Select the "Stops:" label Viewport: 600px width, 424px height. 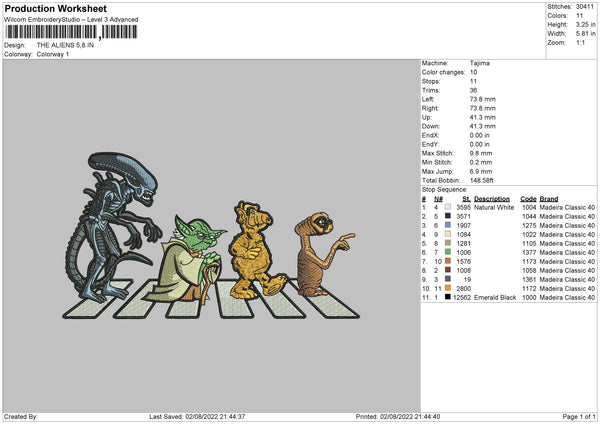431,81
